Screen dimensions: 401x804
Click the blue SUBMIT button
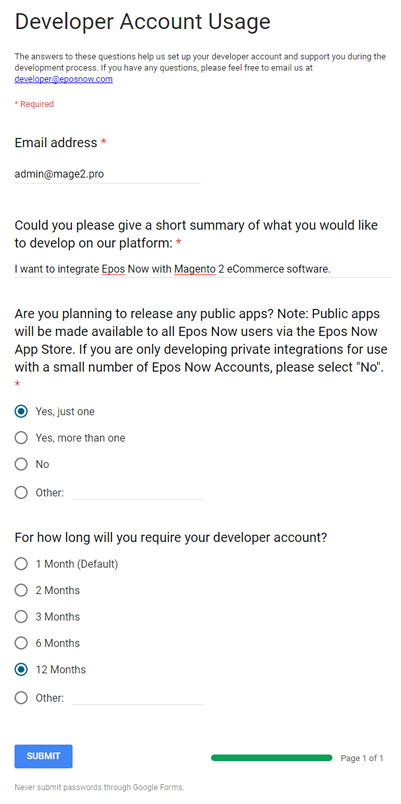point(44,756)
